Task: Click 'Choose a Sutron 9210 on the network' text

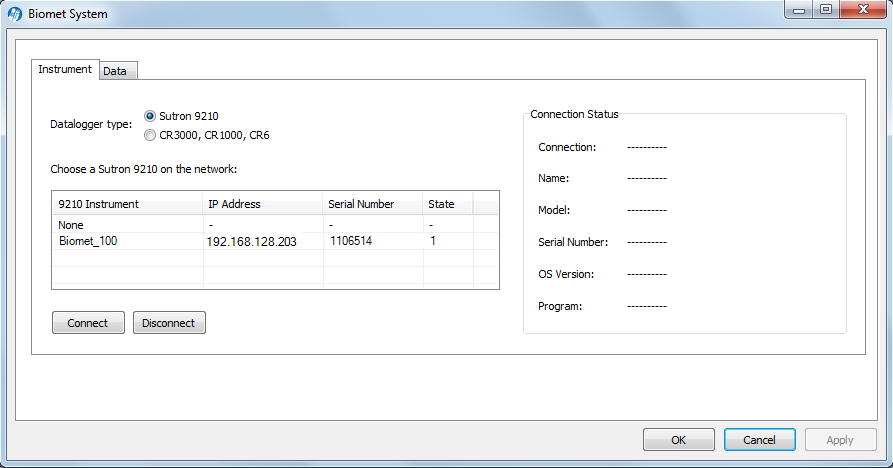Action: [x=144, y=169]
